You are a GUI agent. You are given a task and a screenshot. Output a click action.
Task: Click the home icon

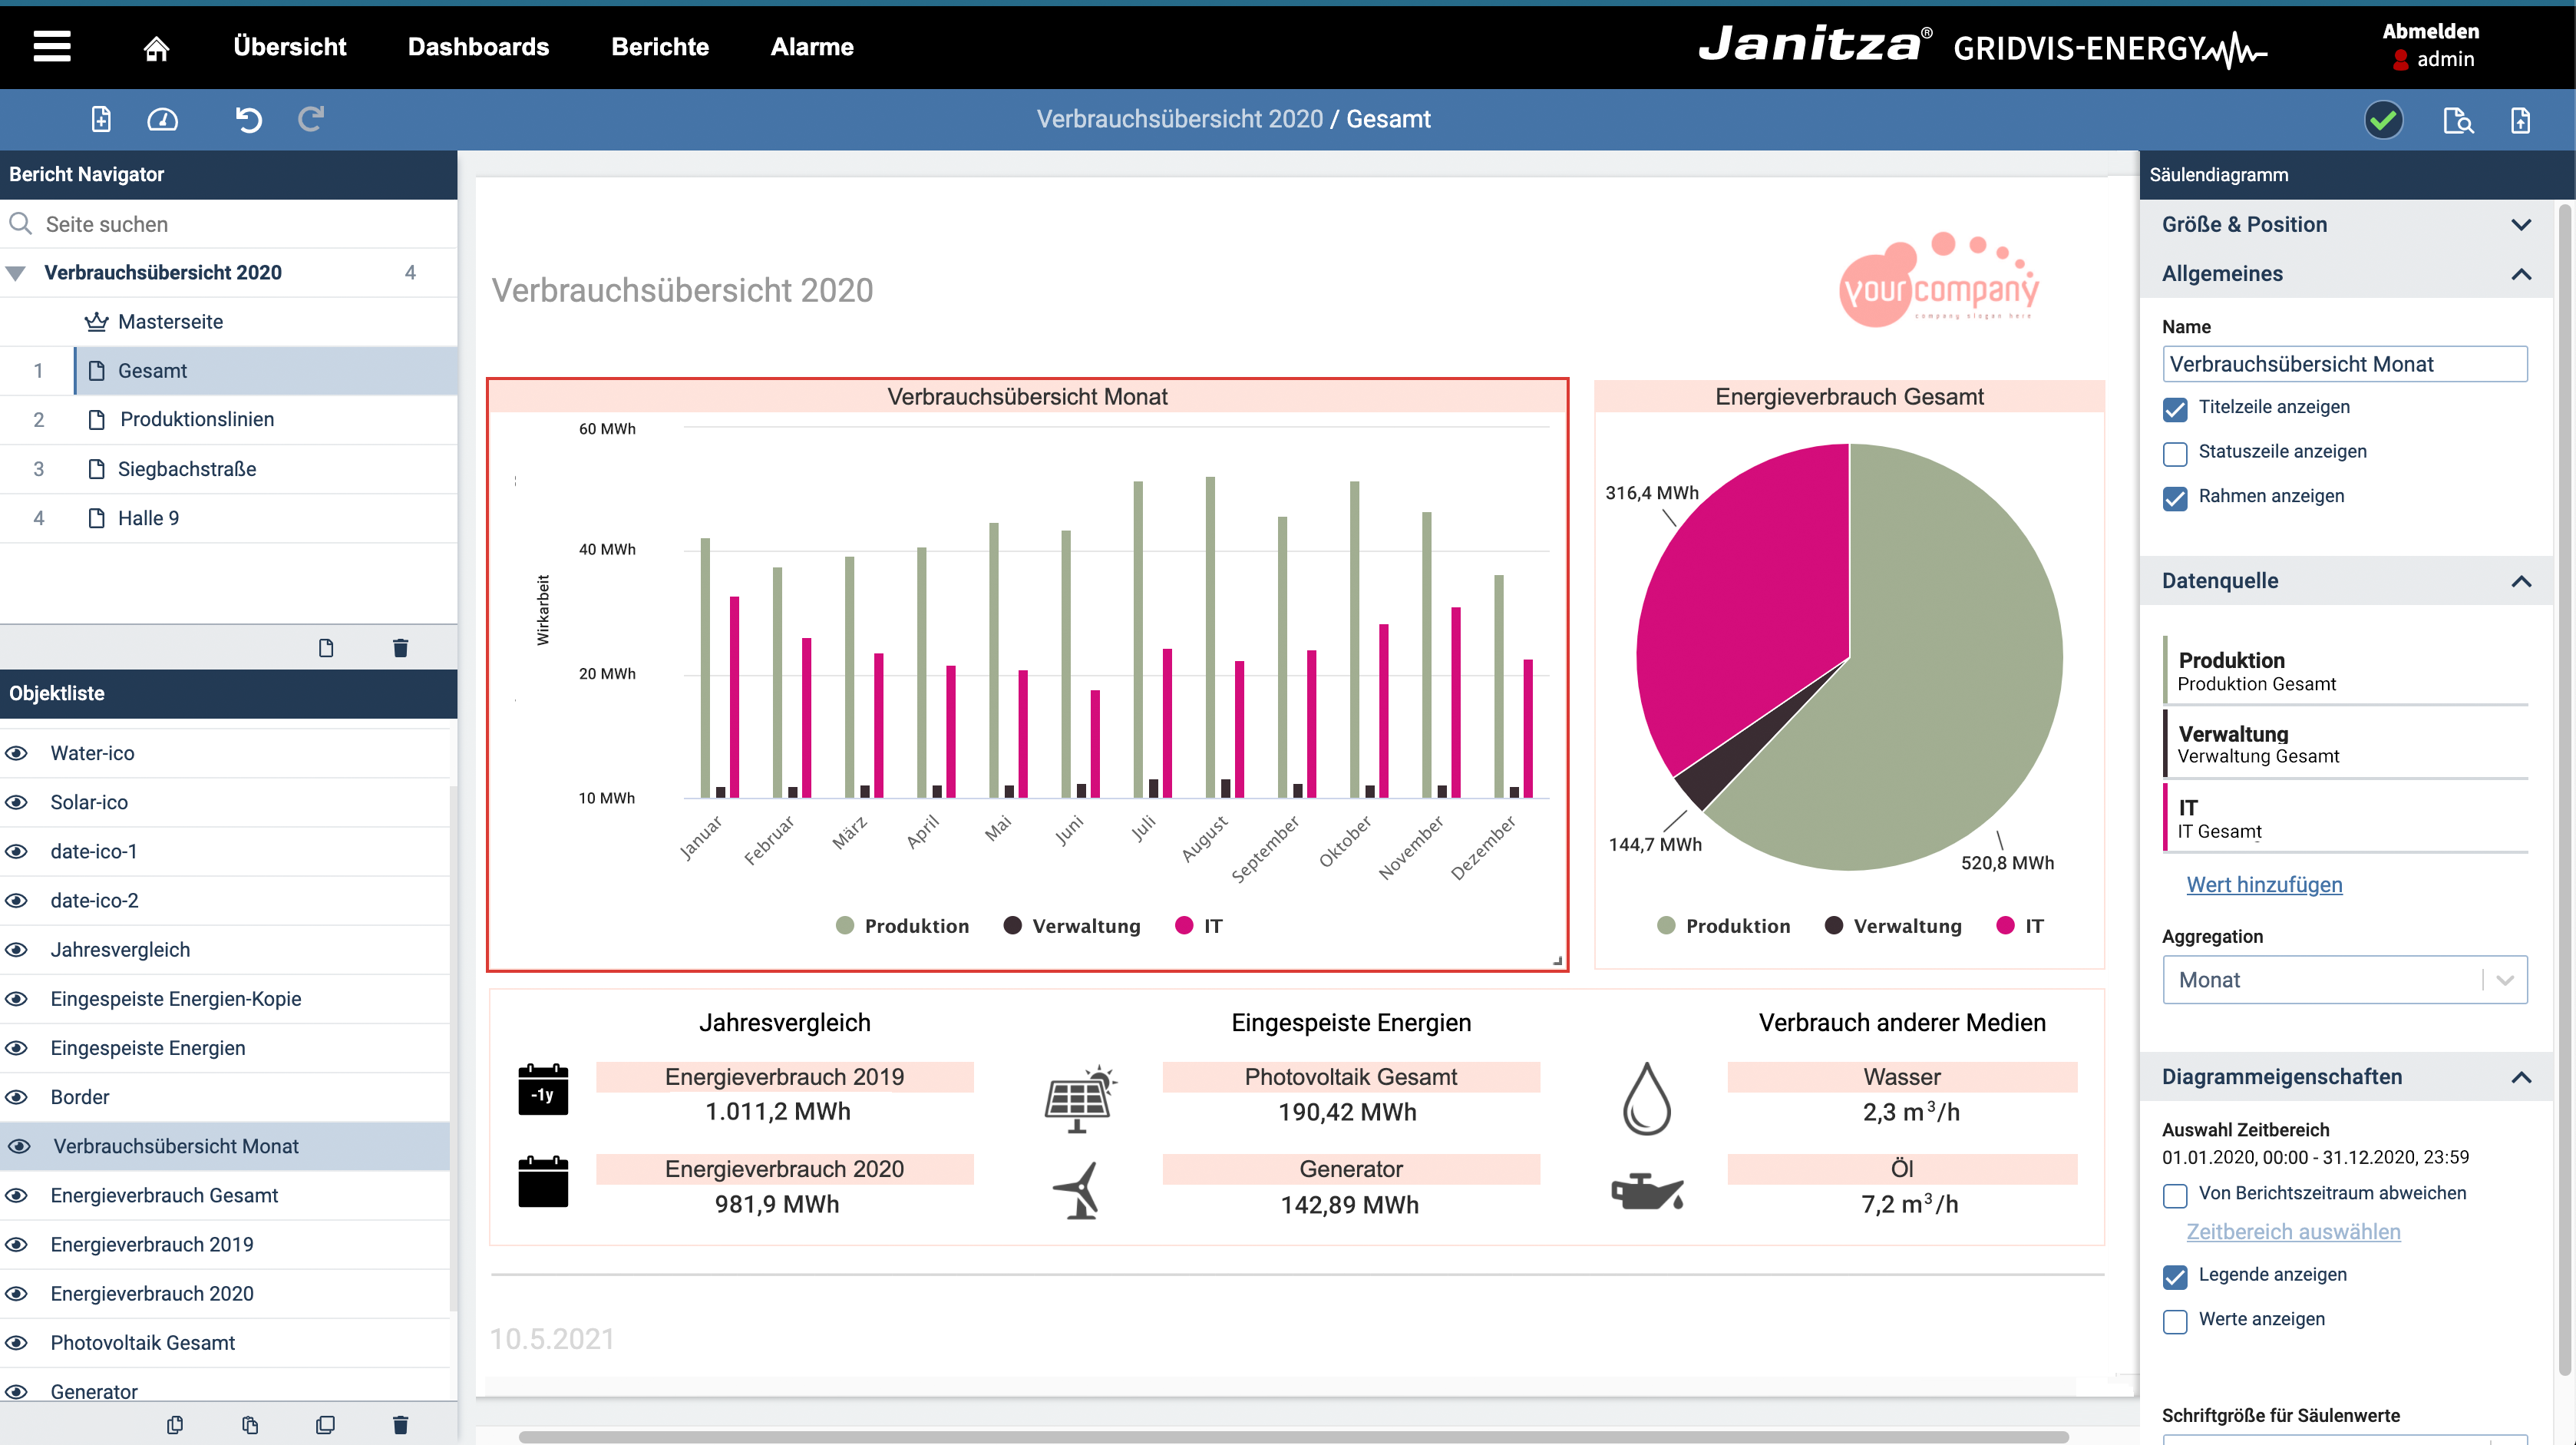click(x=156, y=47)
